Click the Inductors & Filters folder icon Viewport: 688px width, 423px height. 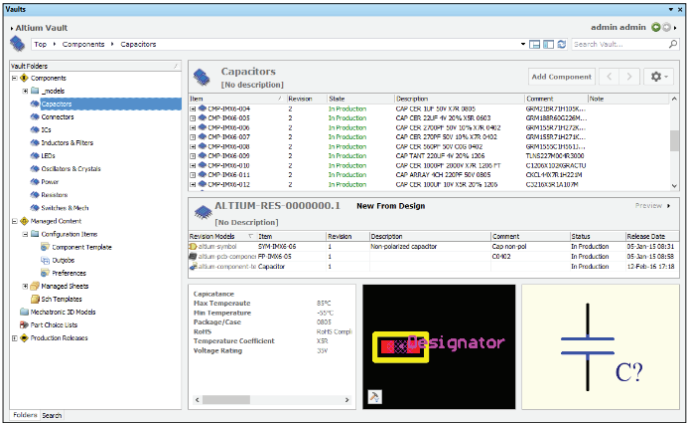click(x=35, y=143)
